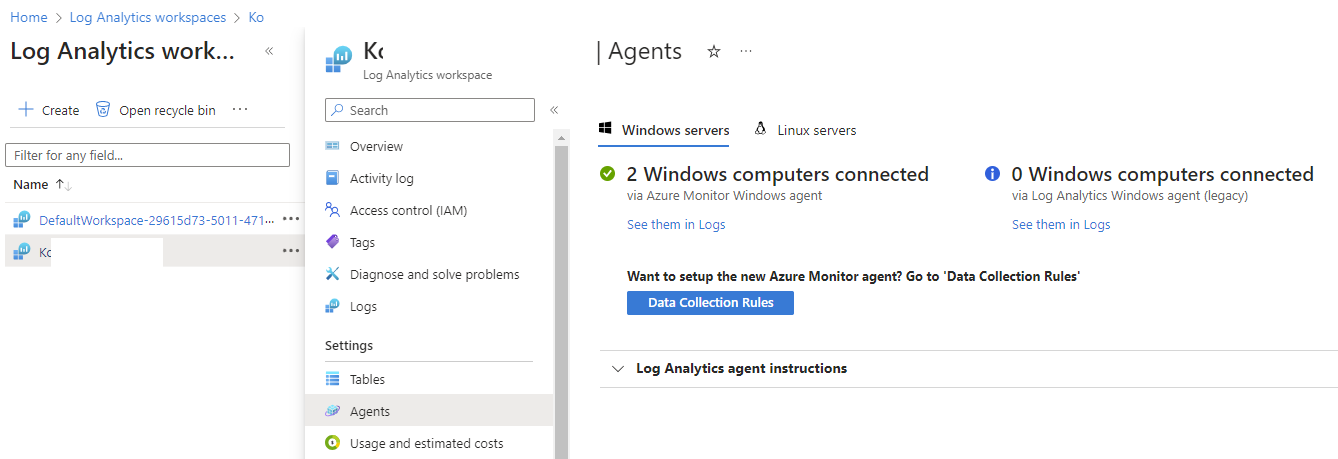The height and width of the screenshot is (459, 1338).
Task: Open DefaultWorkspace-29615d73-5011-471 workspace link
Action: pyautogui.click(x=156, y=220)
